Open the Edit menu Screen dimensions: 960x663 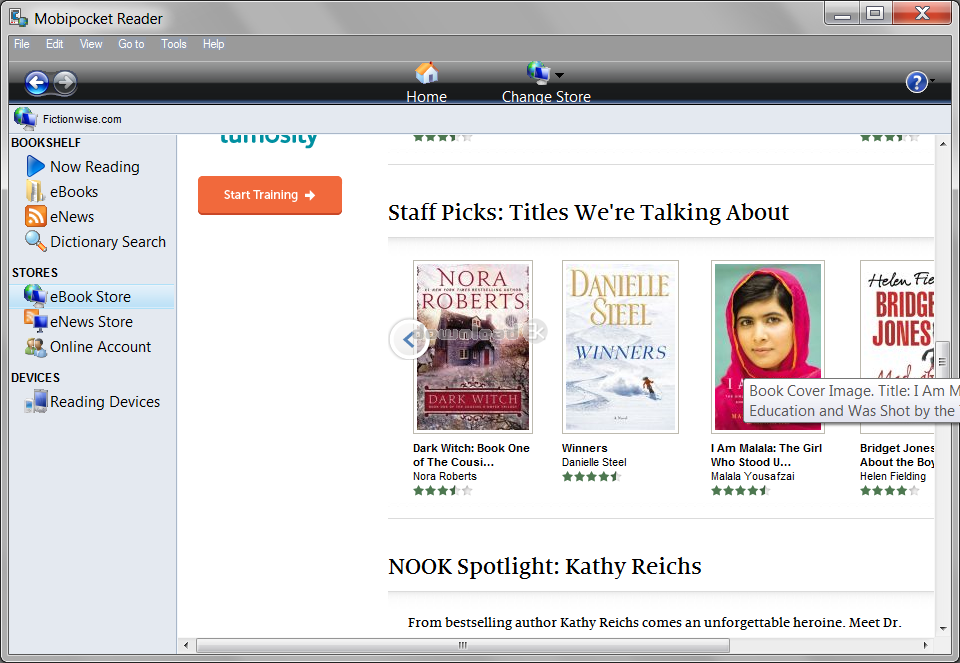54,44
